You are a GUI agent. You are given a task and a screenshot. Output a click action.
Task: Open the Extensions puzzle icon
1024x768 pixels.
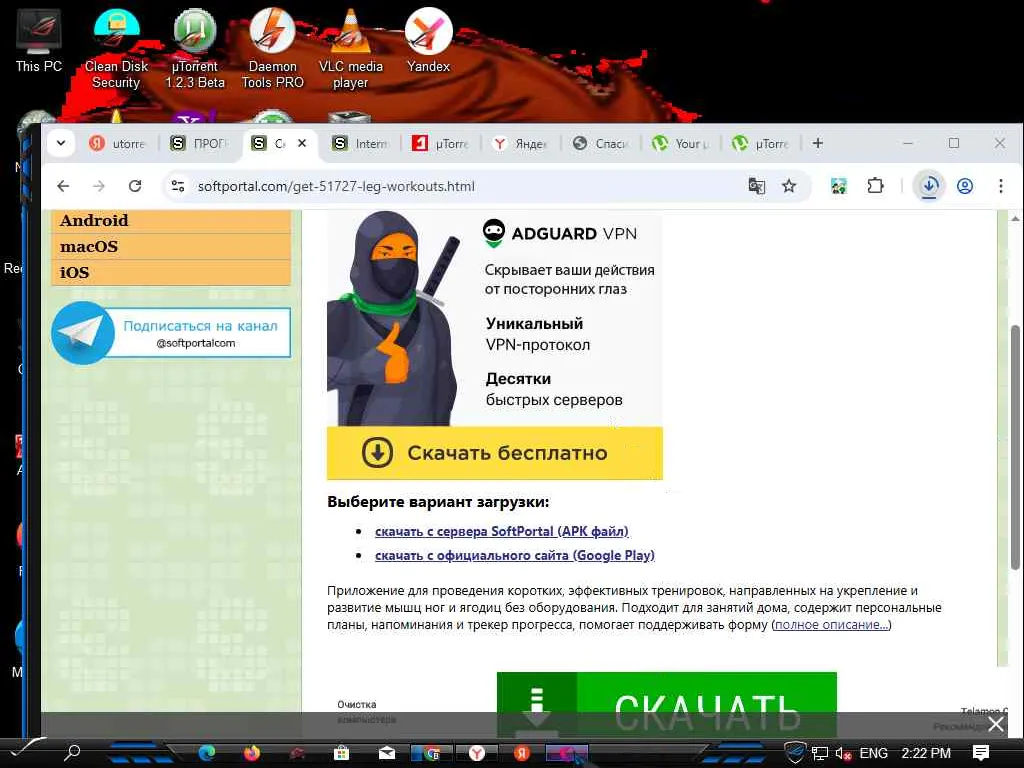click(875, 186)
